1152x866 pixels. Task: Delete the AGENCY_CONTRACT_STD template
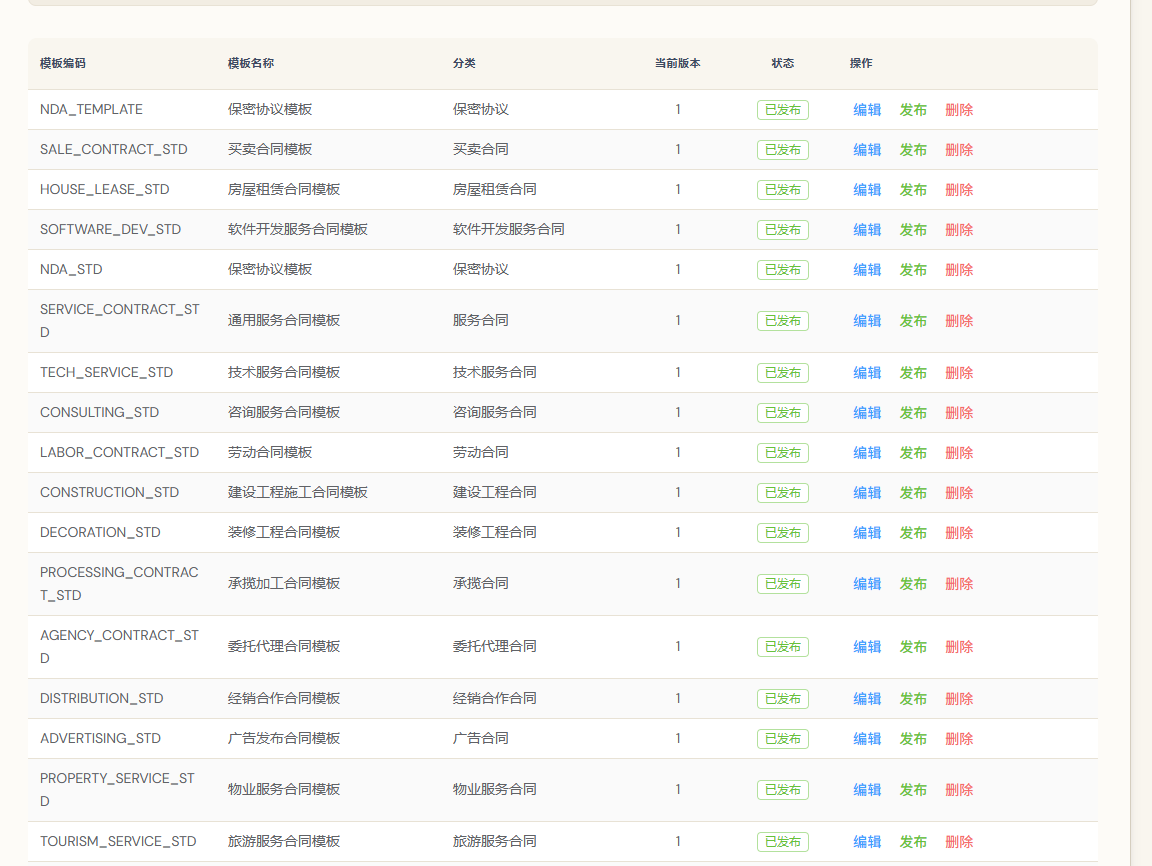(959, 647)
